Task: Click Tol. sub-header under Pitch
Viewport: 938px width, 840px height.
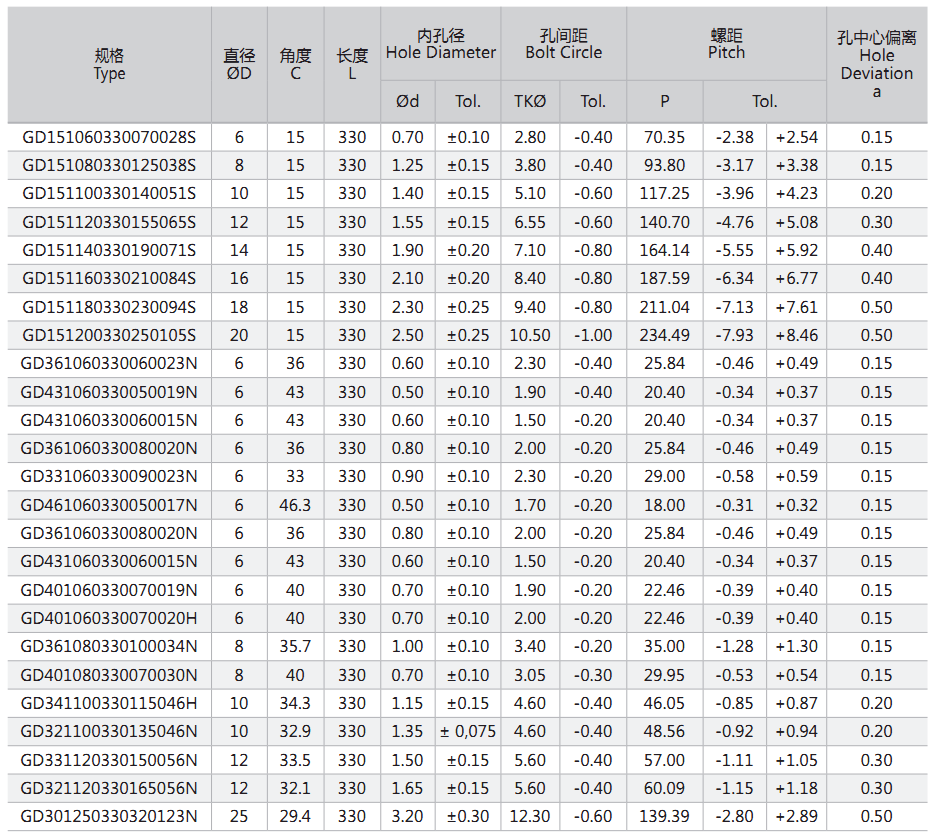Action: pyautogui.click(x=765, y=101)
